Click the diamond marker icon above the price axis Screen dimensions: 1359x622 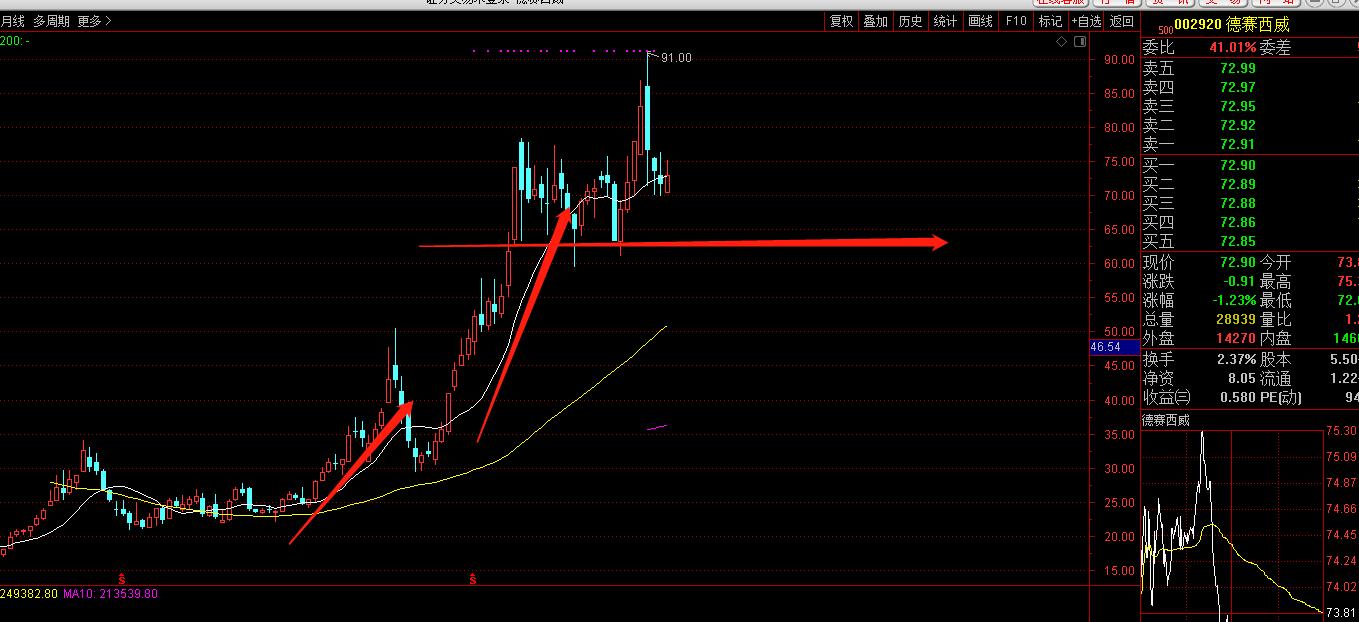[x=1062, y=42]
